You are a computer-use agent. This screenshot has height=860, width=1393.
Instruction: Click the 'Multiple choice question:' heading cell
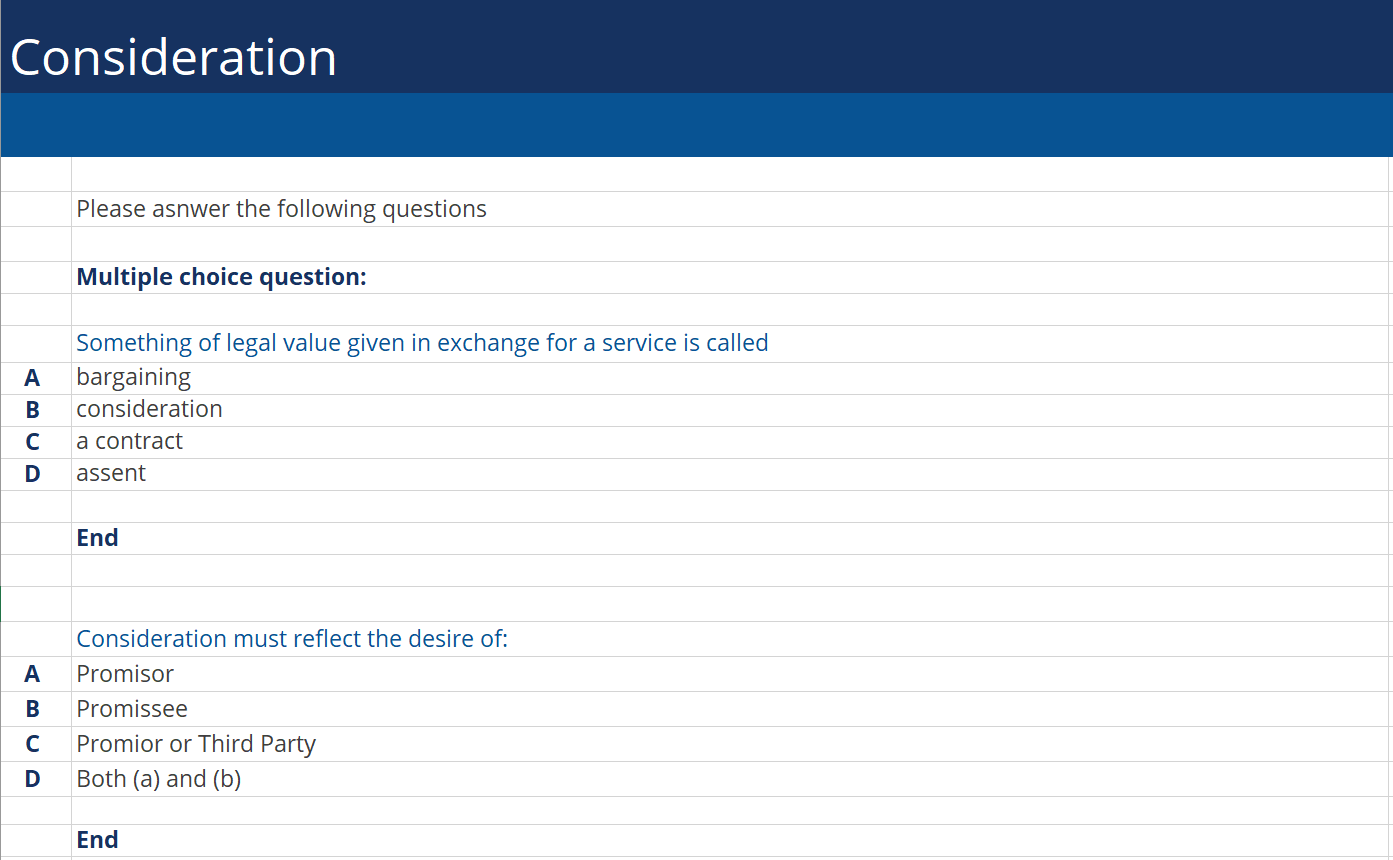tap(221, 277)
